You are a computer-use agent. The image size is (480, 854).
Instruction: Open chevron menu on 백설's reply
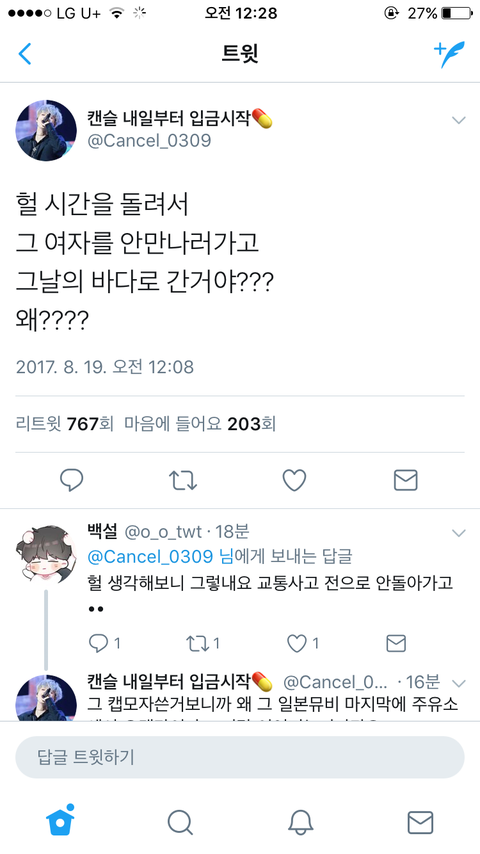[x=459, y=533]
